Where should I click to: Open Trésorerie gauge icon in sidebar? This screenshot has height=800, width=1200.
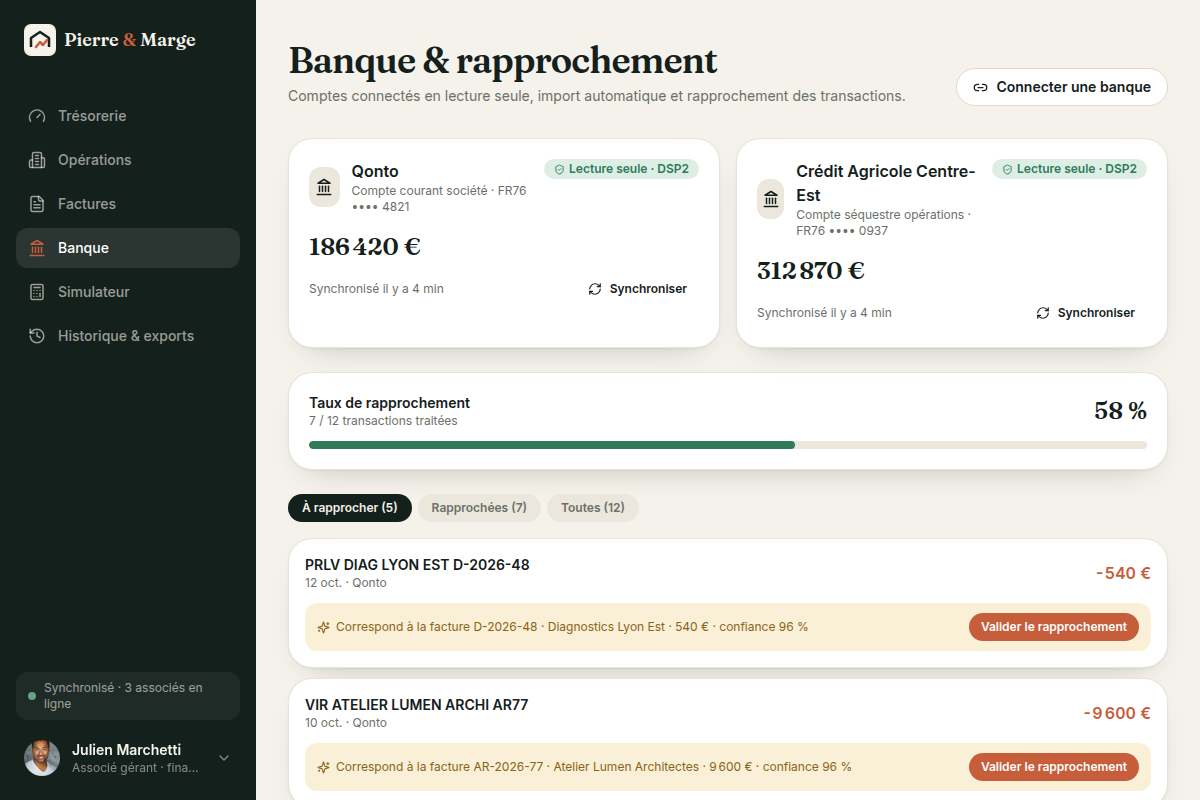pyautogui.click(x=37, y=116)
